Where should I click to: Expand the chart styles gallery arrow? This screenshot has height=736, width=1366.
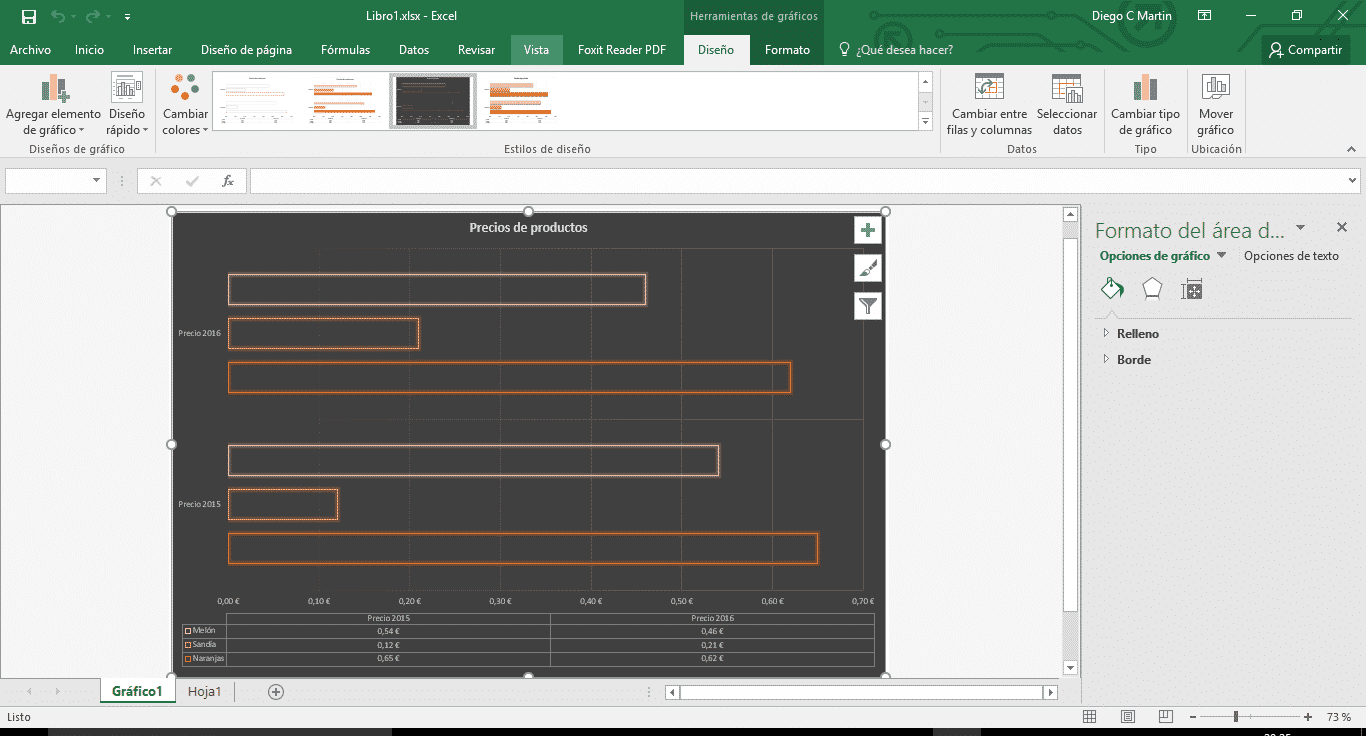(x=926, y=121)
